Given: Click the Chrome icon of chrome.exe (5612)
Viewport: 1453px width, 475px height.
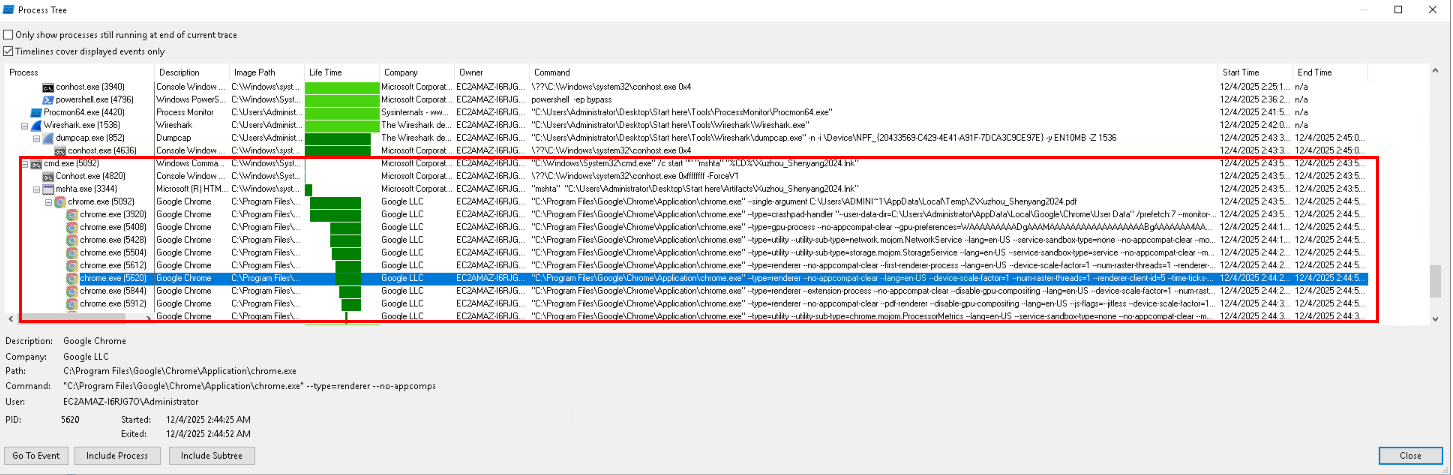Looking at the screenshot, I should [72, 265].
